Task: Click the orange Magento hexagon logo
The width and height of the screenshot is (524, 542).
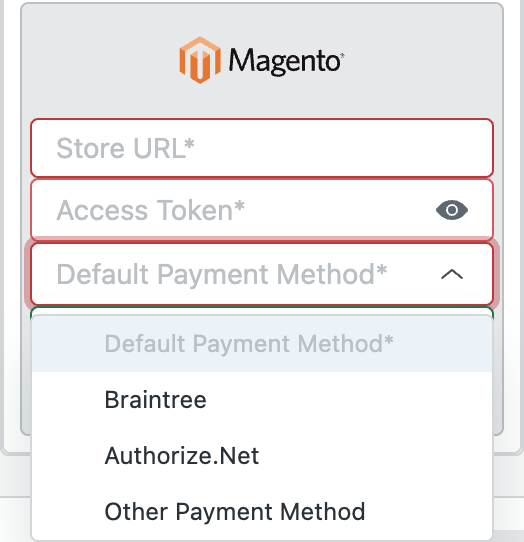Action: [x=200, y=60]
